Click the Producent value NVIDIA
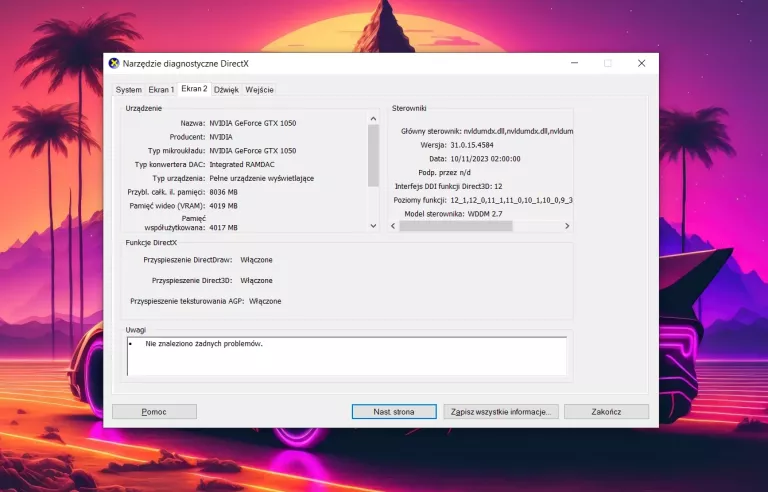768x492 pixels. coord(221,137)
